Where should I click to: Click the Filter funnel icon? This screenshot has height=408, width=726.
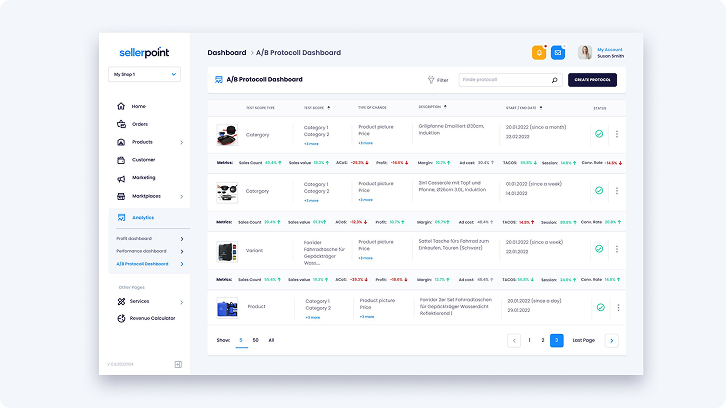point(431,80)
